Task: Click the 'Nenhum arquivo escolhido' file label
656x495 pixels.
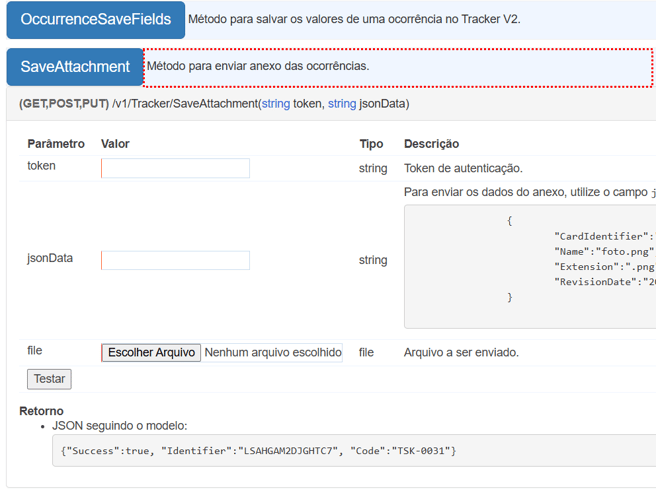Action: click(x=272, y=352)
